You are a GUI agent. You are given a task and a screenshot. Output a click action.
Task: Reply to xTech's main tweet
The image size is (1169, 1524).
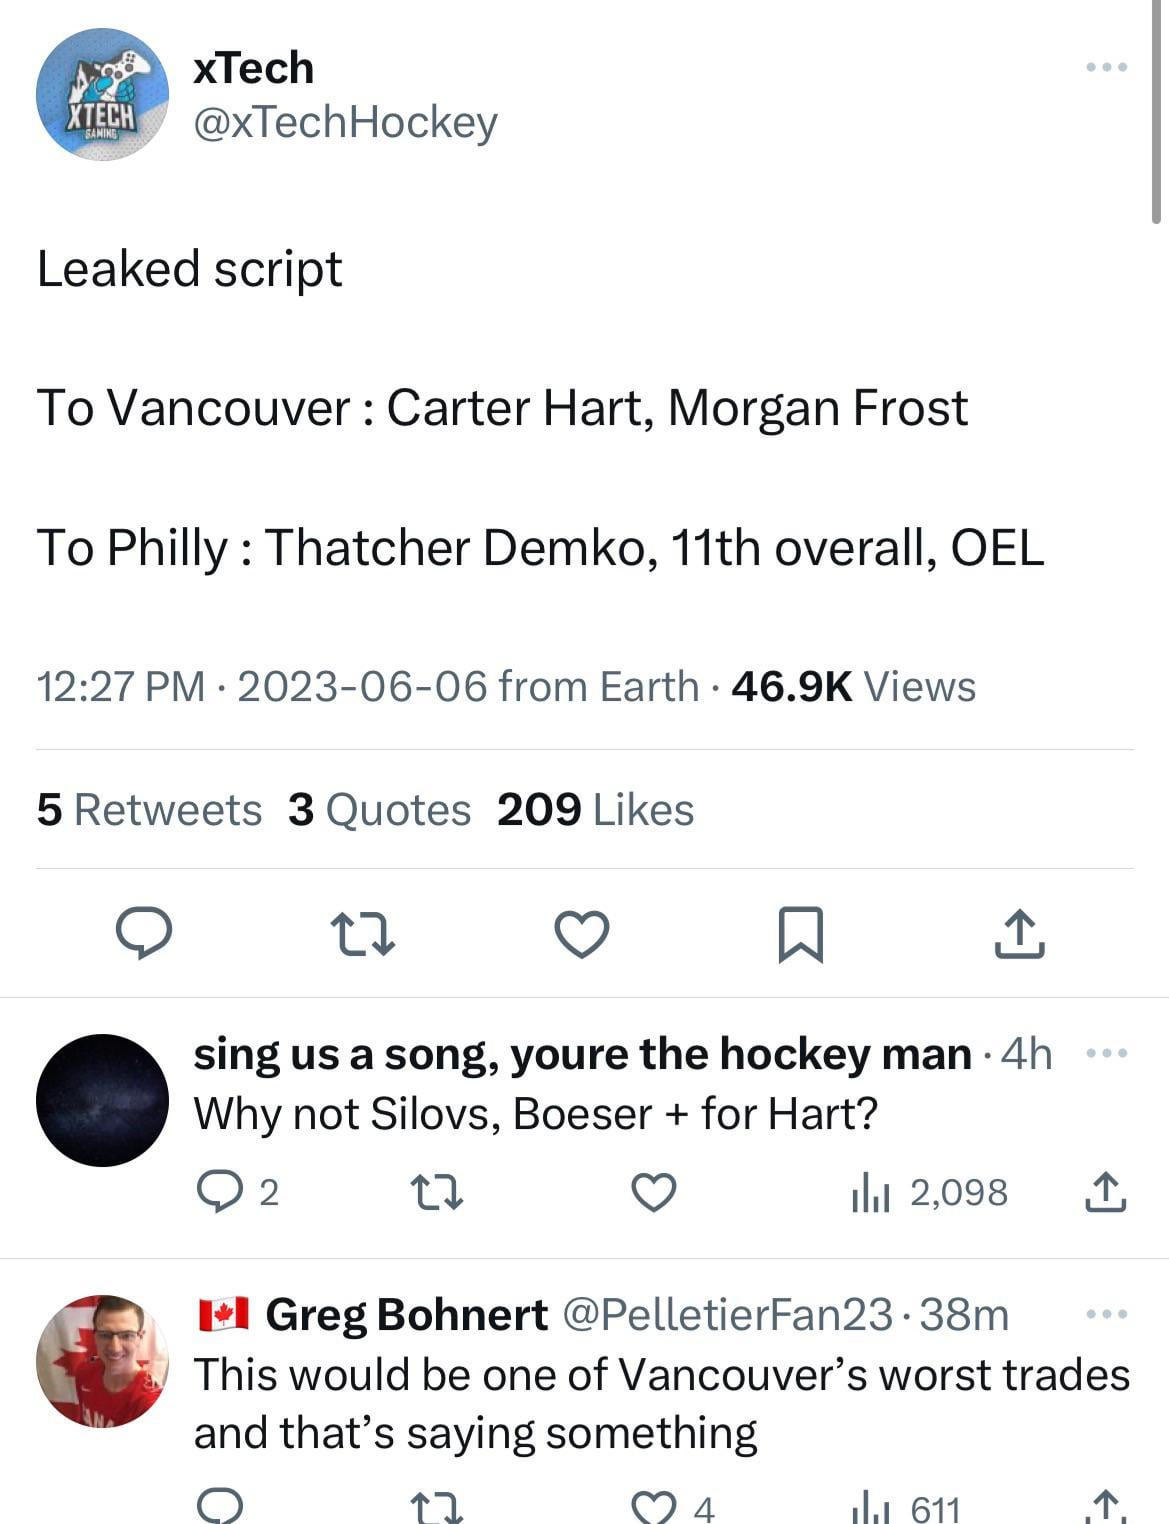(x=144, y=933)
